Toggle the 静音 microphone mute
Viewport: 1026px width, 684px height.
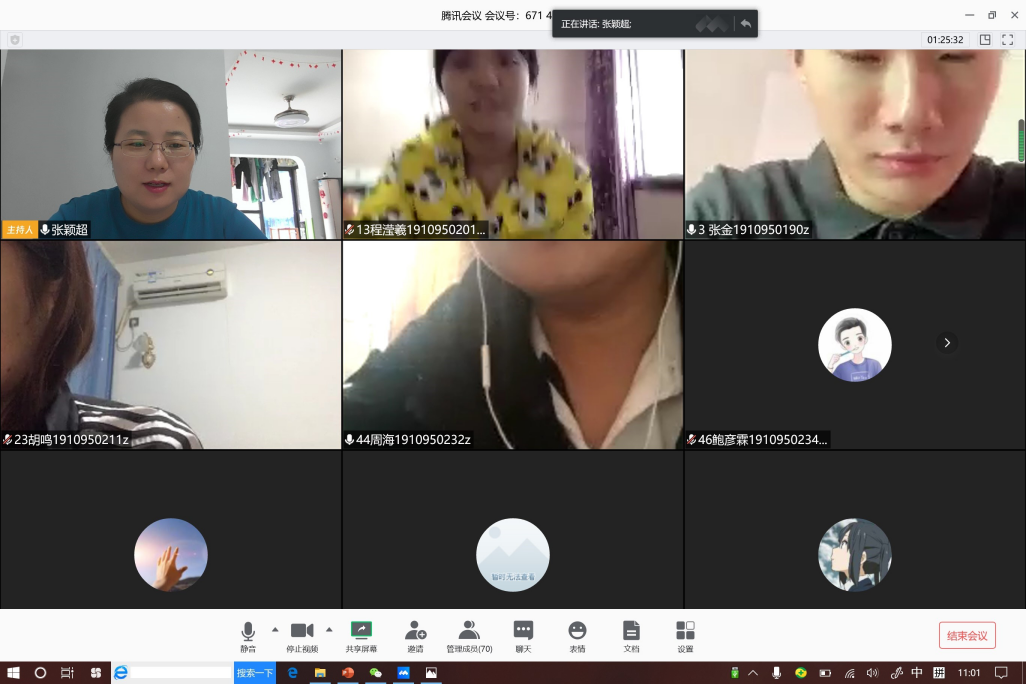(248, 635)
